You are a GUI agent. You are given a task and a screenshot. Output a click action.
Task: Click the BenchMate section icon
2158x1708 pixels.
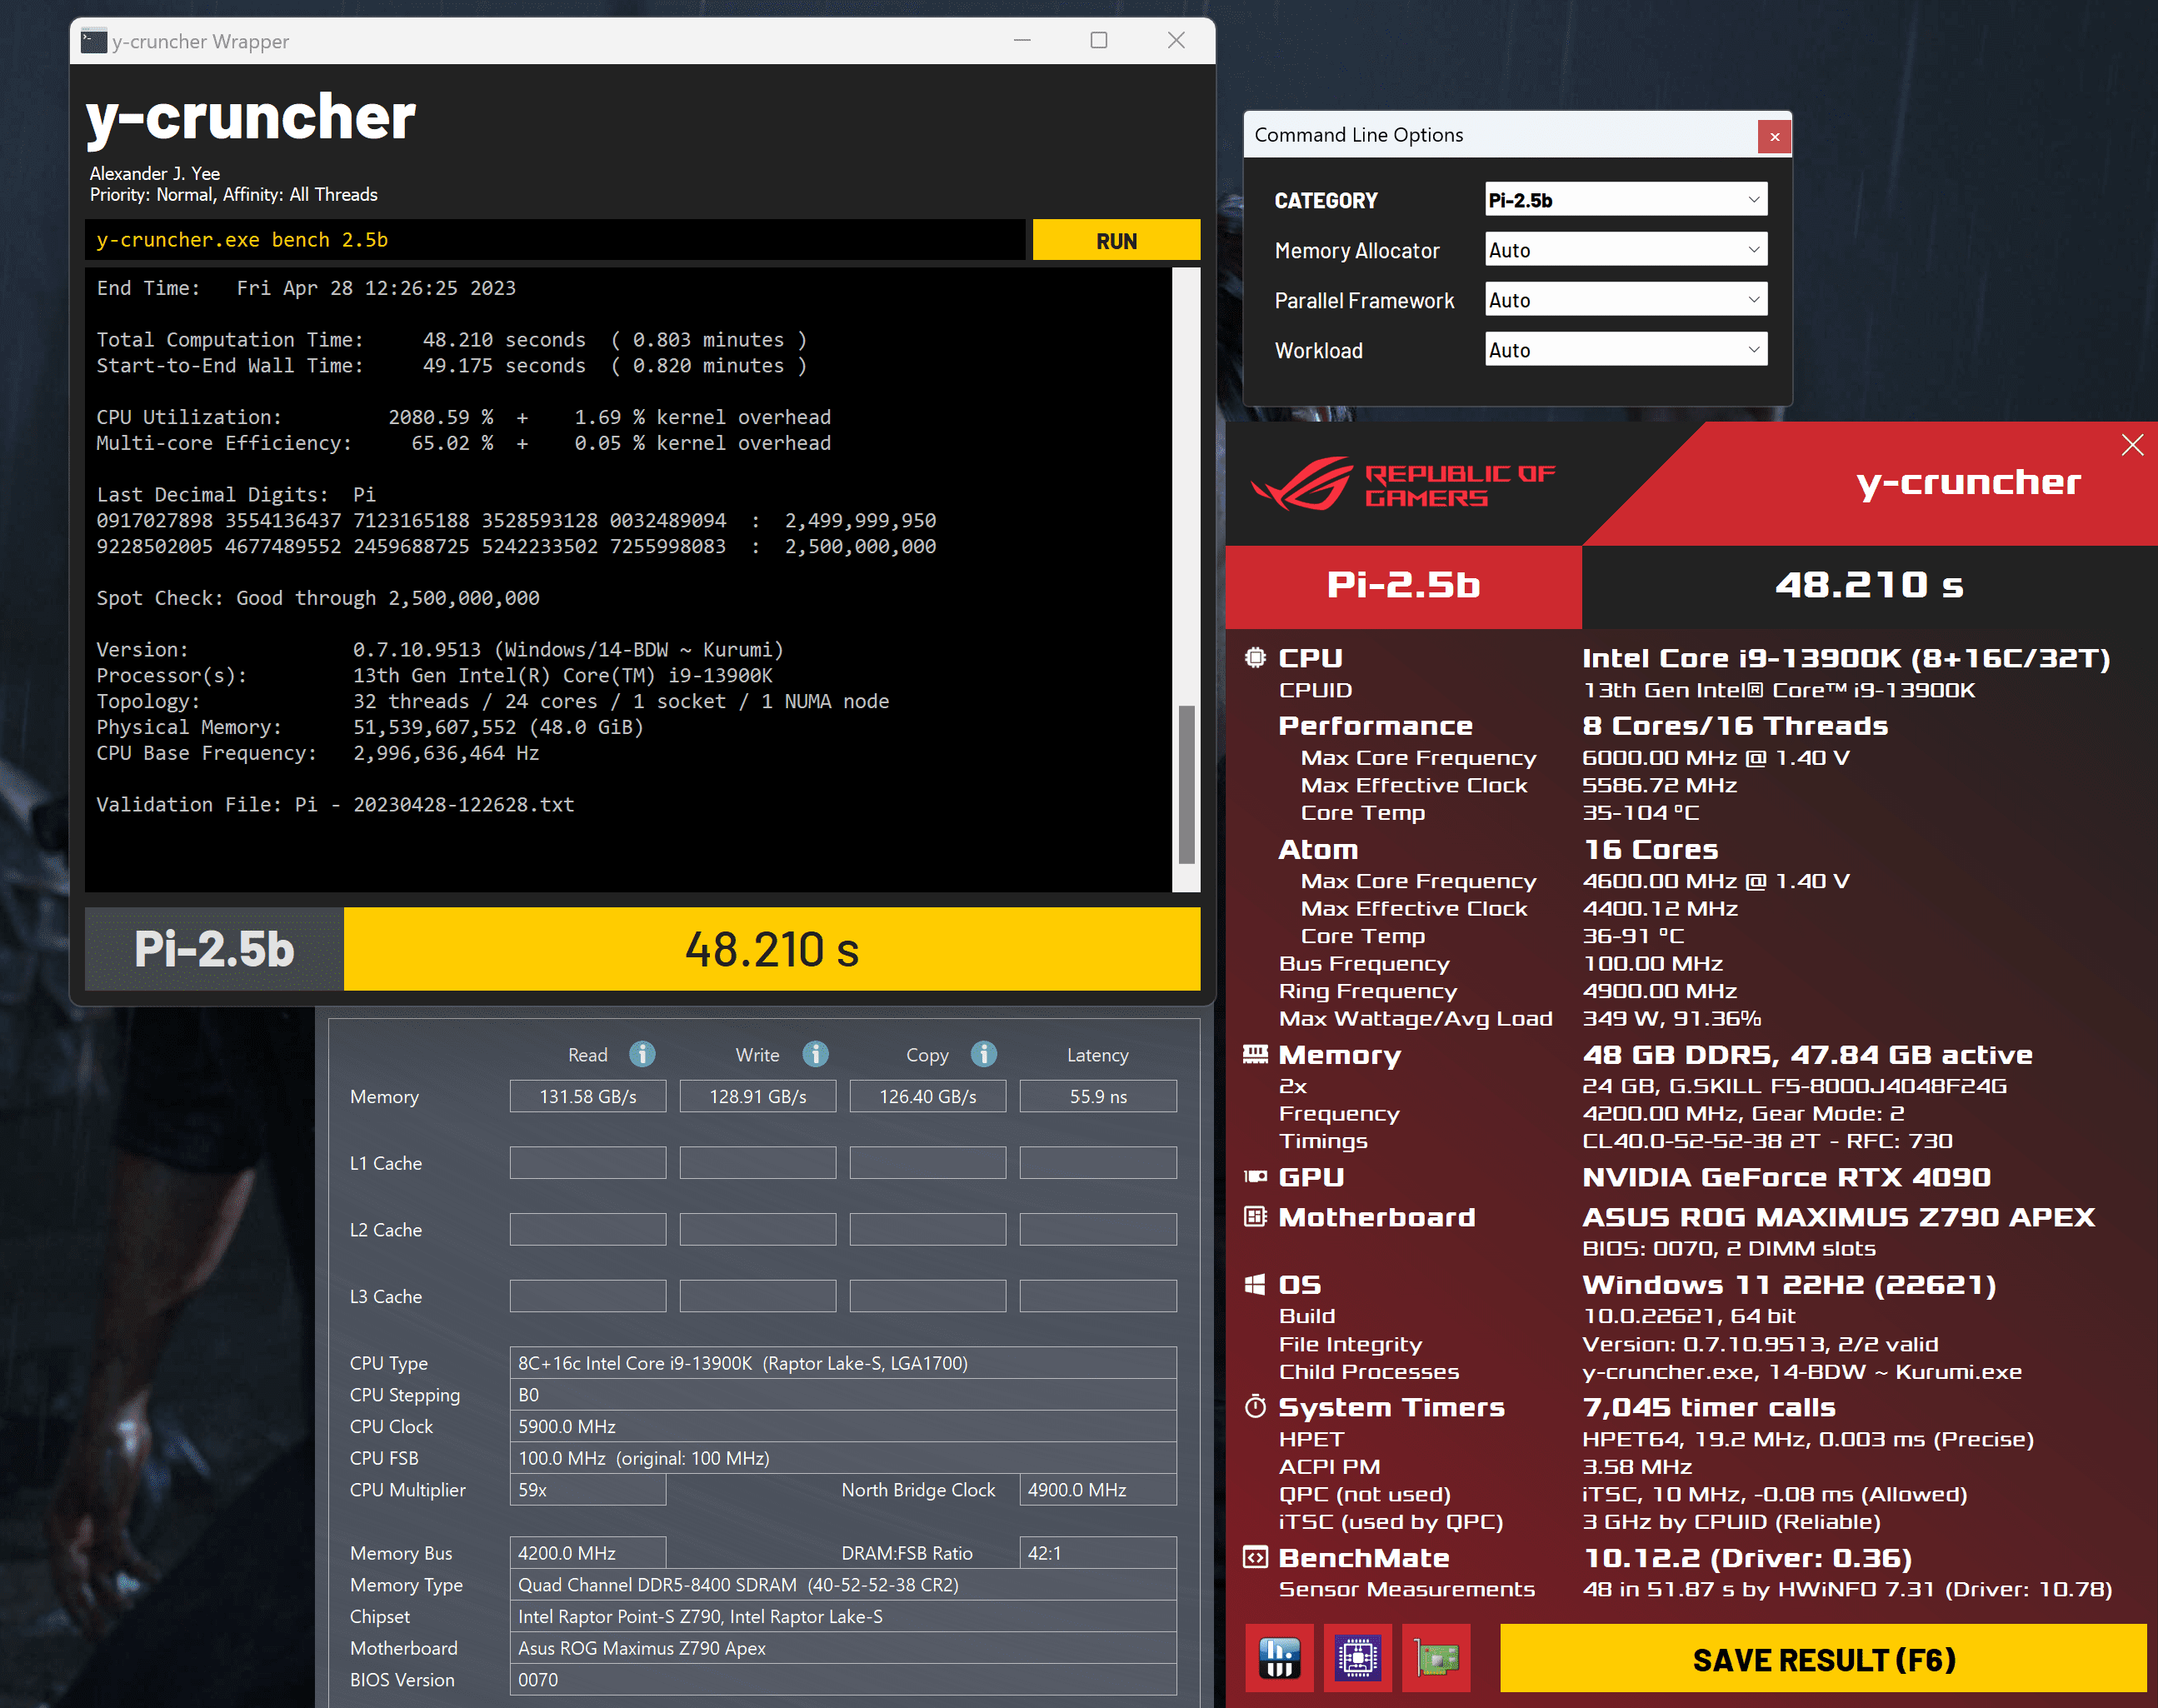pos(1255,1557)
